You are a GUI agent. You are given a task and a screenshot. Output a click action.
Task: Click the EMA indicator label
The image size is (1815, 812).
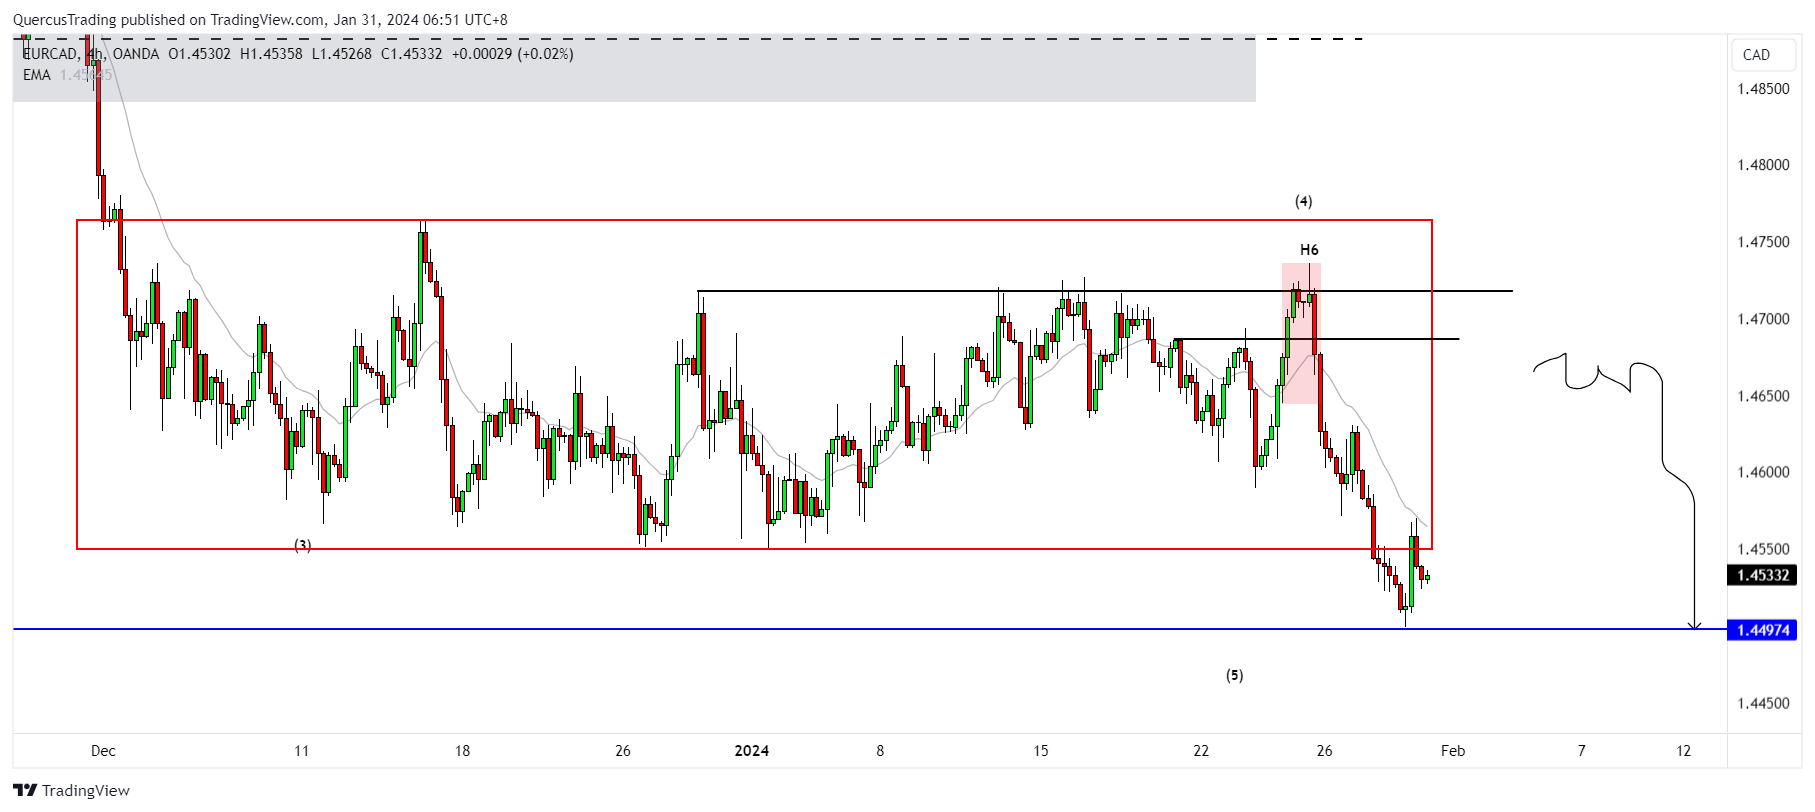point(37,75)
